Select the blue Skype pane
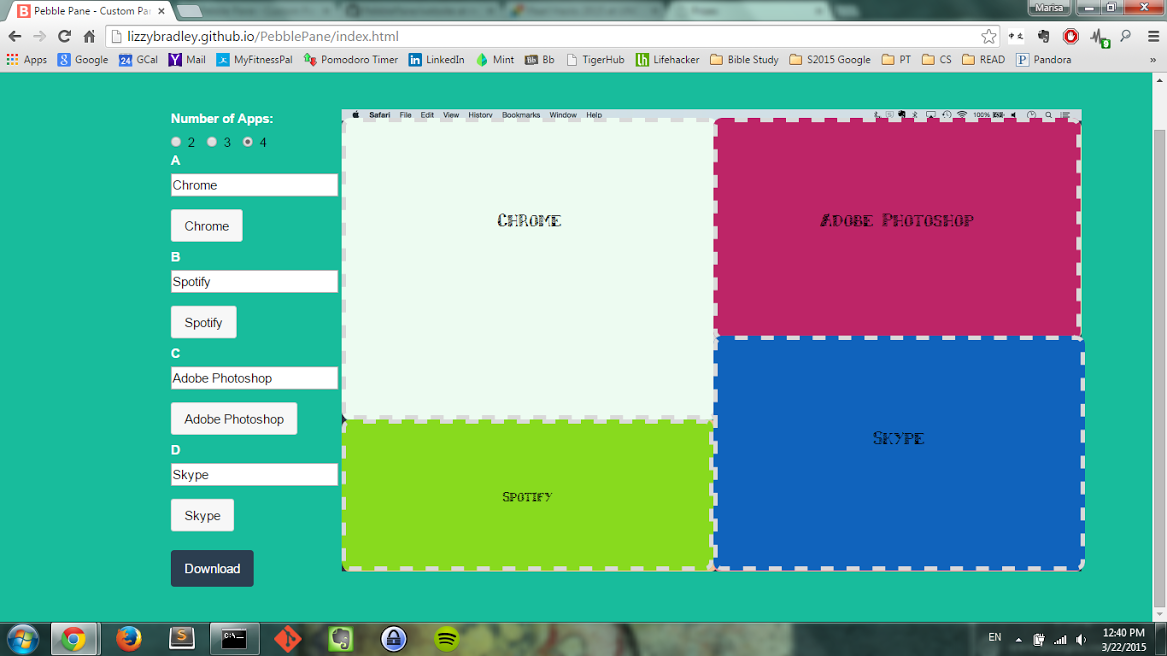Screen dimensions: 1167x656 898,453
